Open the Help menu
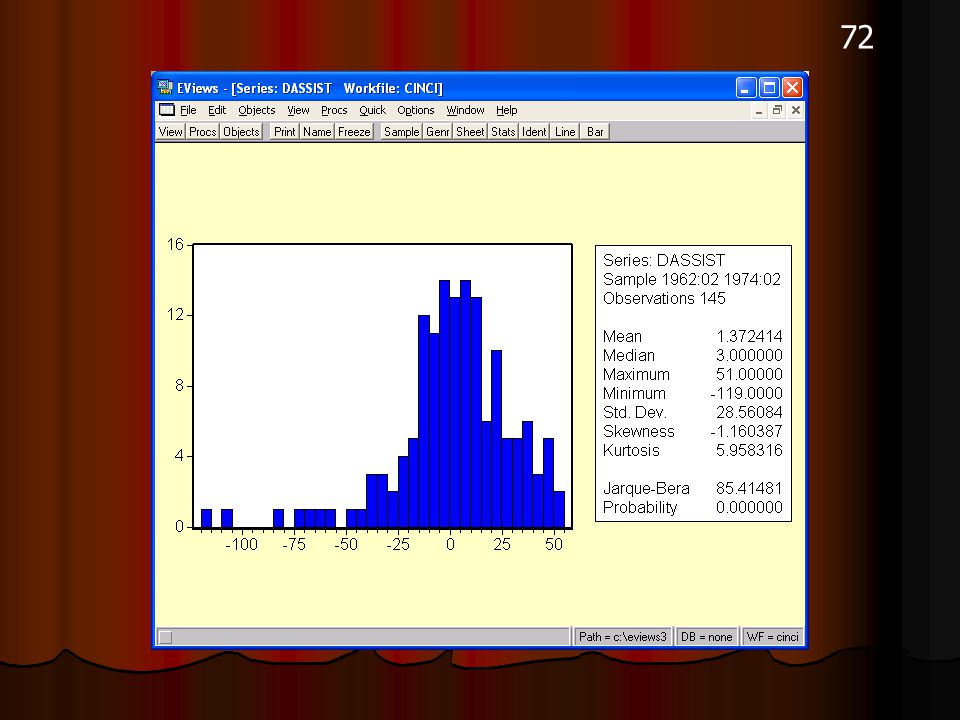Viewport: 960px width, 720px height. click(506, 110)
